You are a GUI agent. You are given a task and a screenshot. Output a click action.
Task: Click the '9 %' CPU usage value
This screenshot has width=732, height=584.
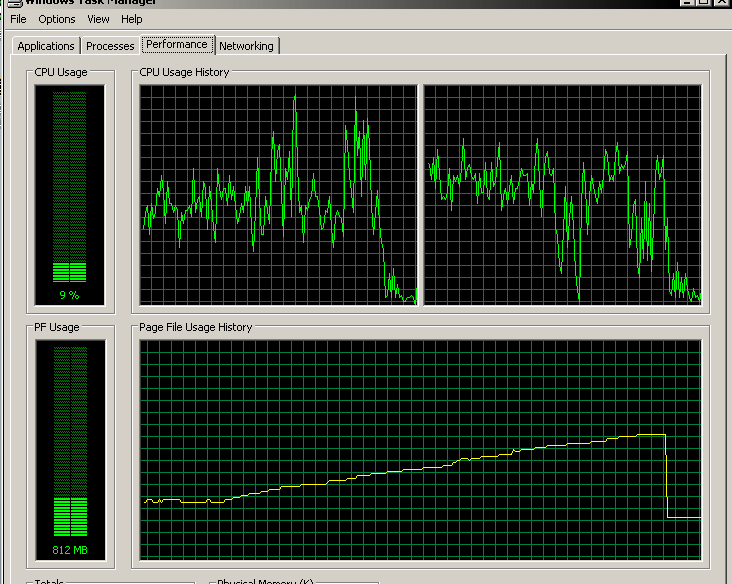(69, 295)
